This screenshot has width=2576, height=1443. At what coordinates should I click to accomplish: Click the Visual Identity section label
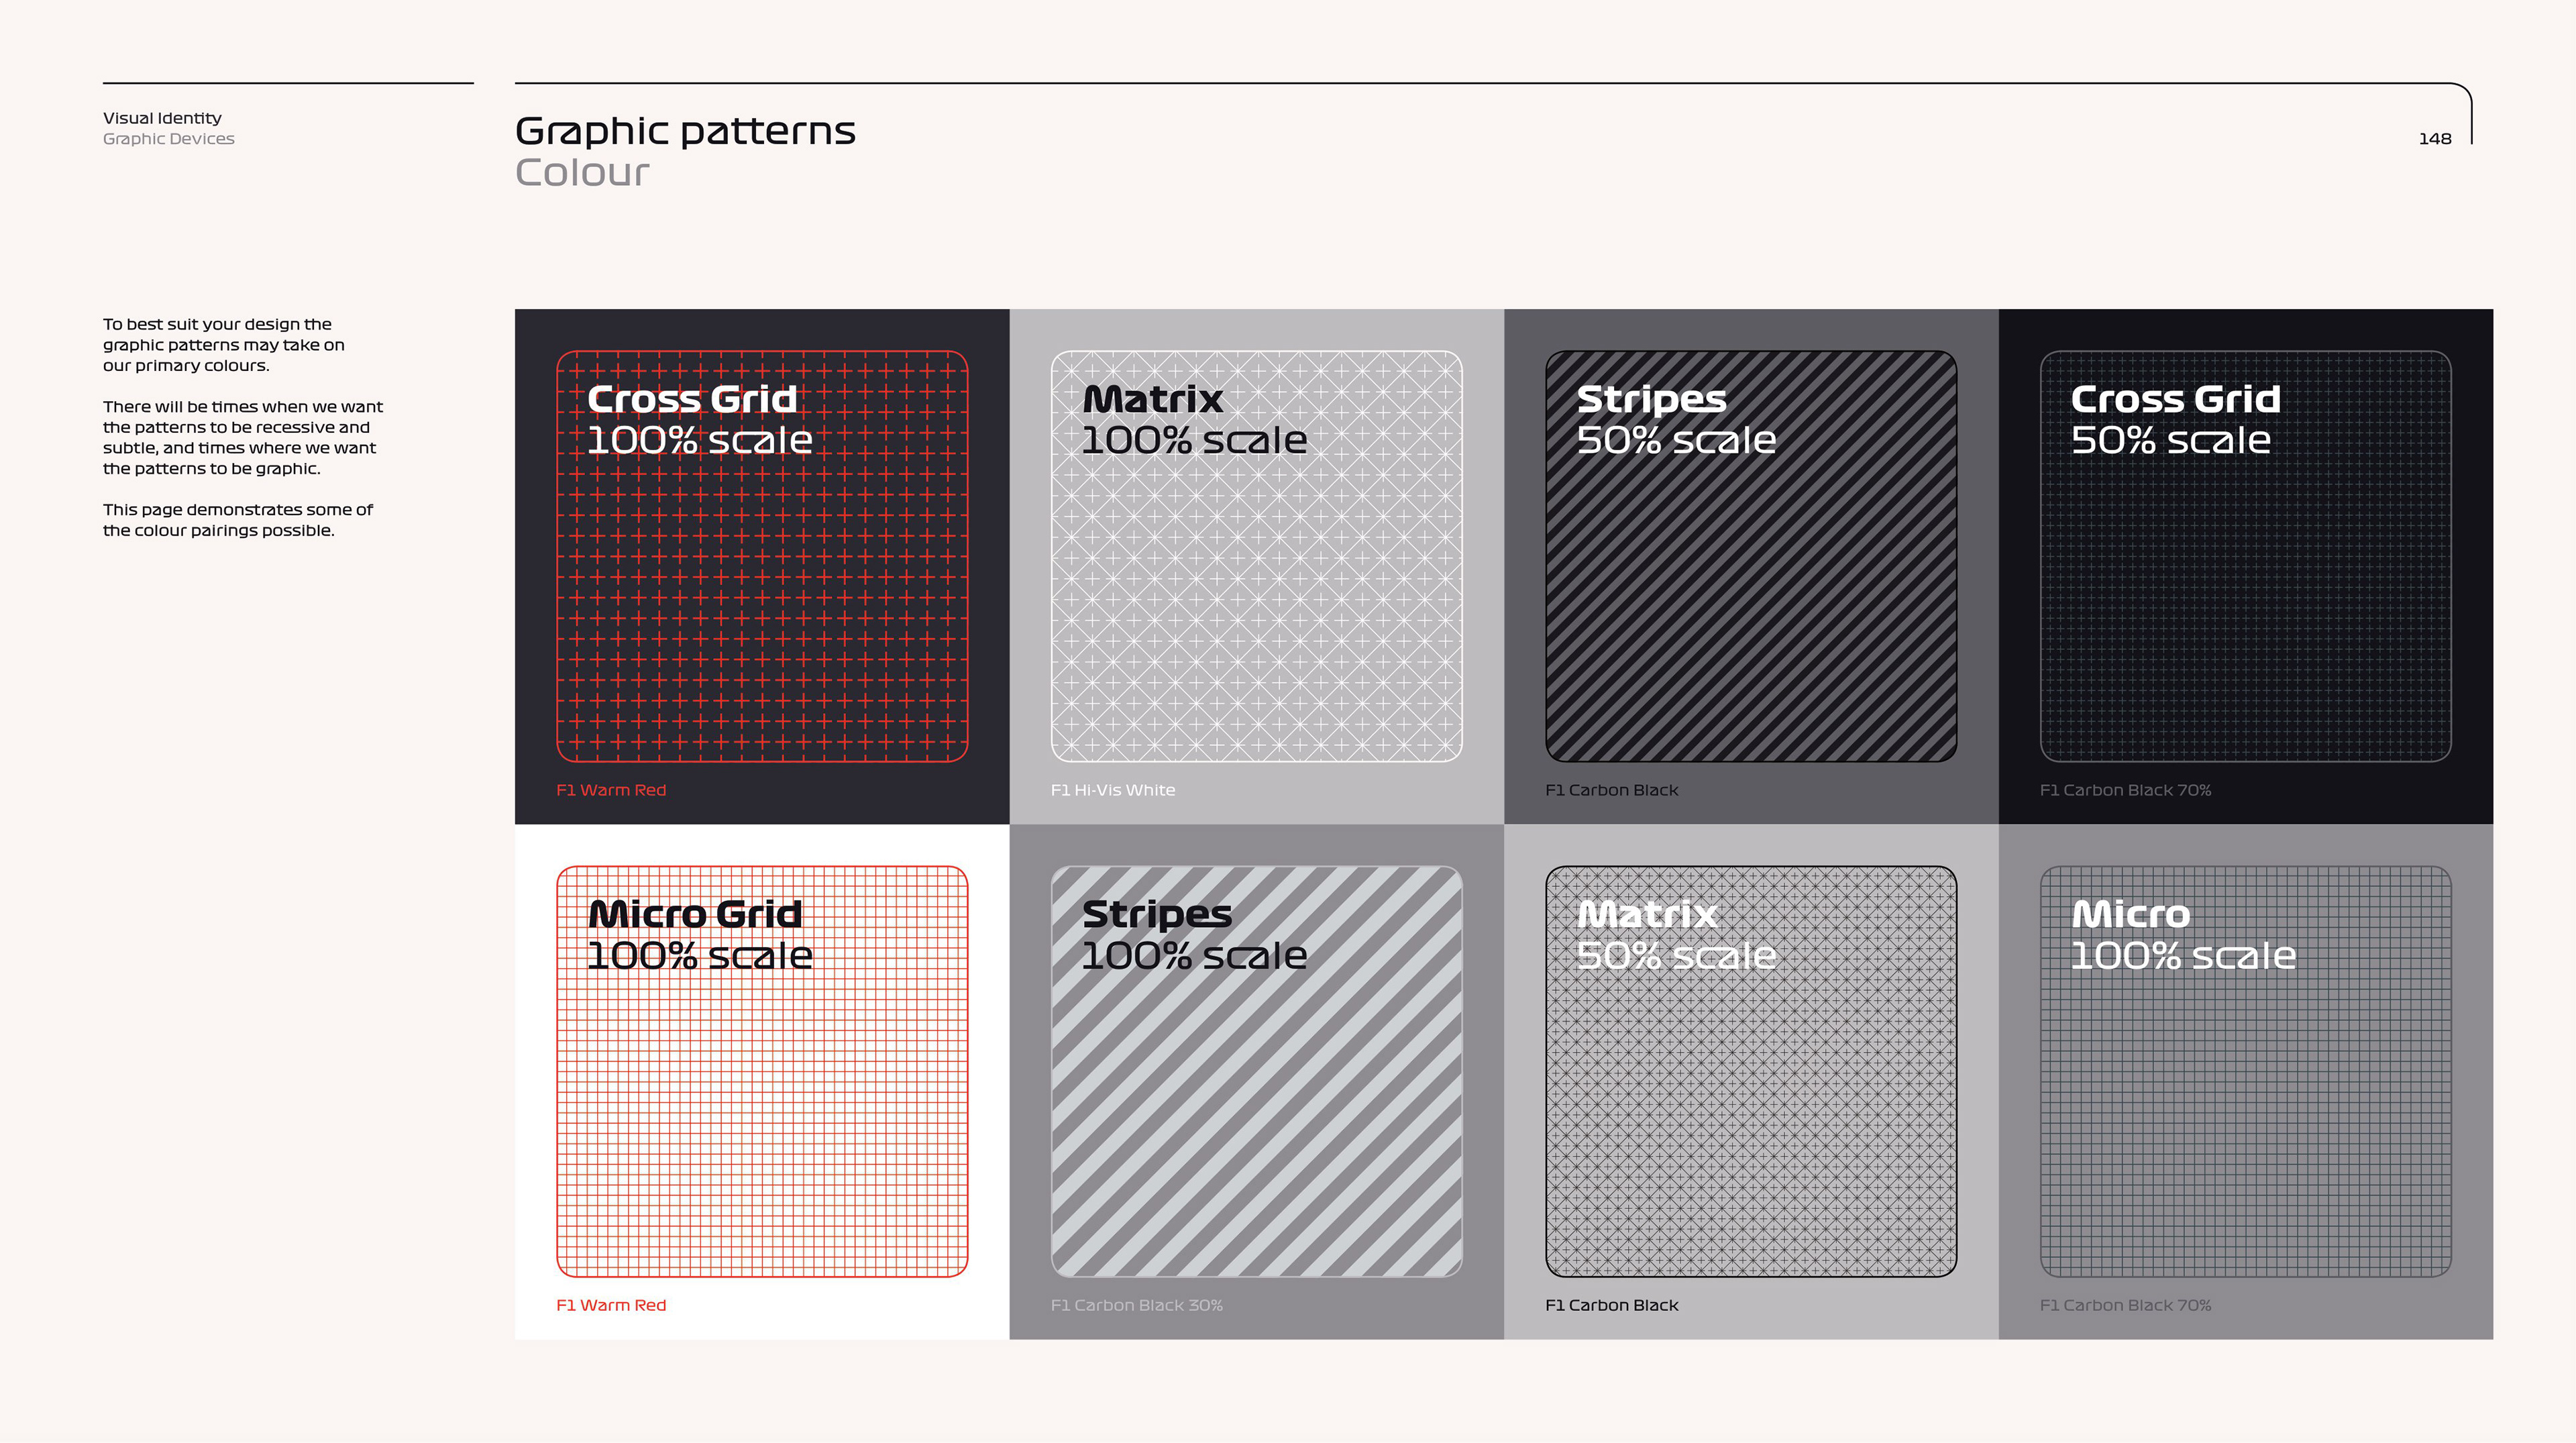[162, 118]
